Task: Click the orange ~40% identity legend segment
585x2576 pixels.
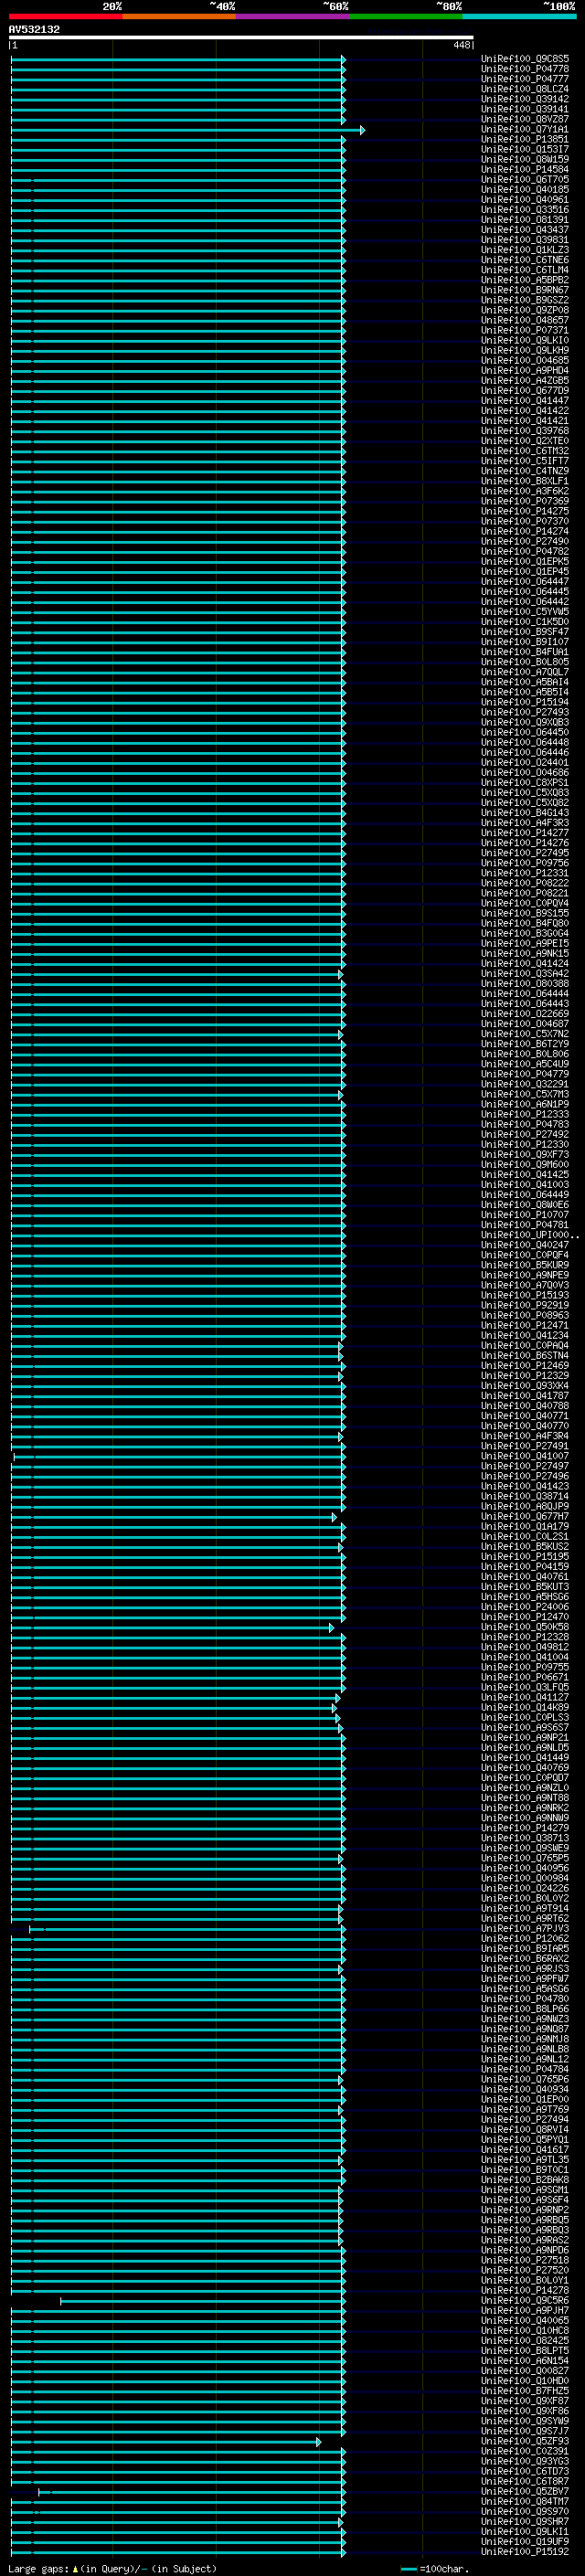Action: coord(179,16)
